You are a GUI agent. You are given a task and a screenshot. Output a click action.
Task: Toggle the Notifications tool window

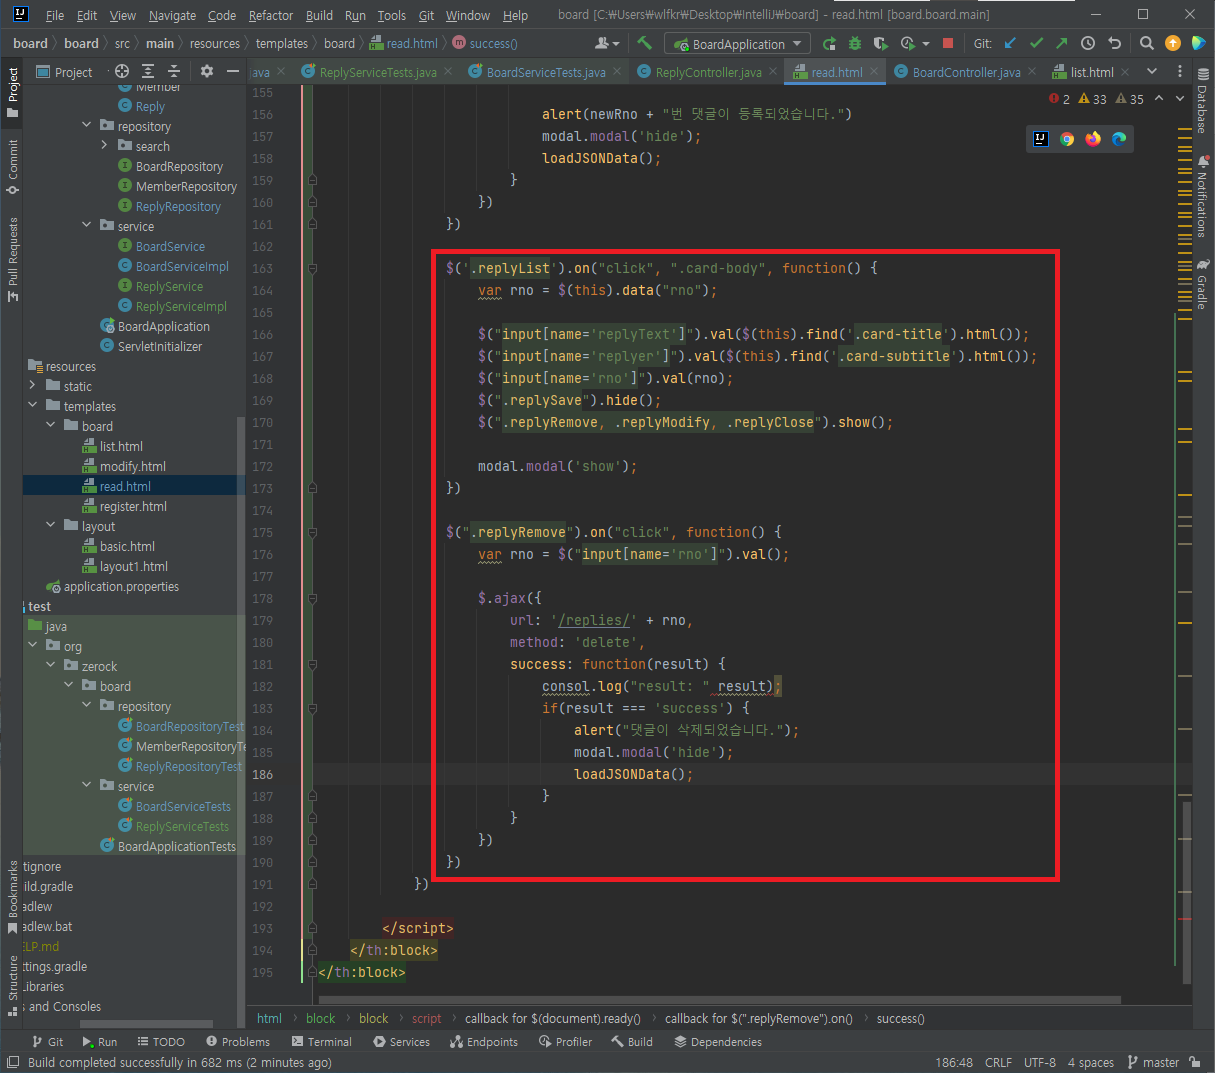coord(1203,196)
